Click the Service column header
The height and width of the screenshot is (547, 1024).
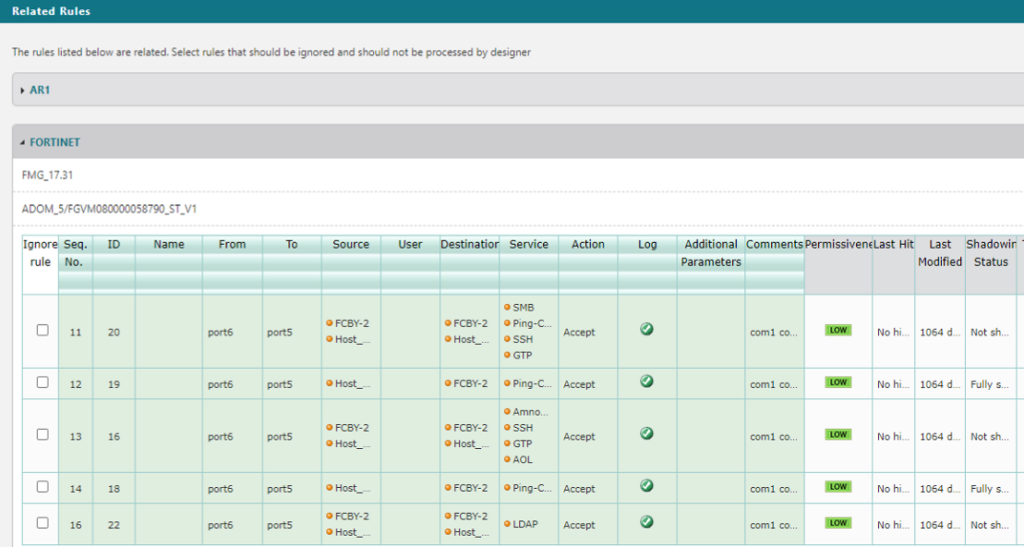pyautogui.click(x=529, y=244)
